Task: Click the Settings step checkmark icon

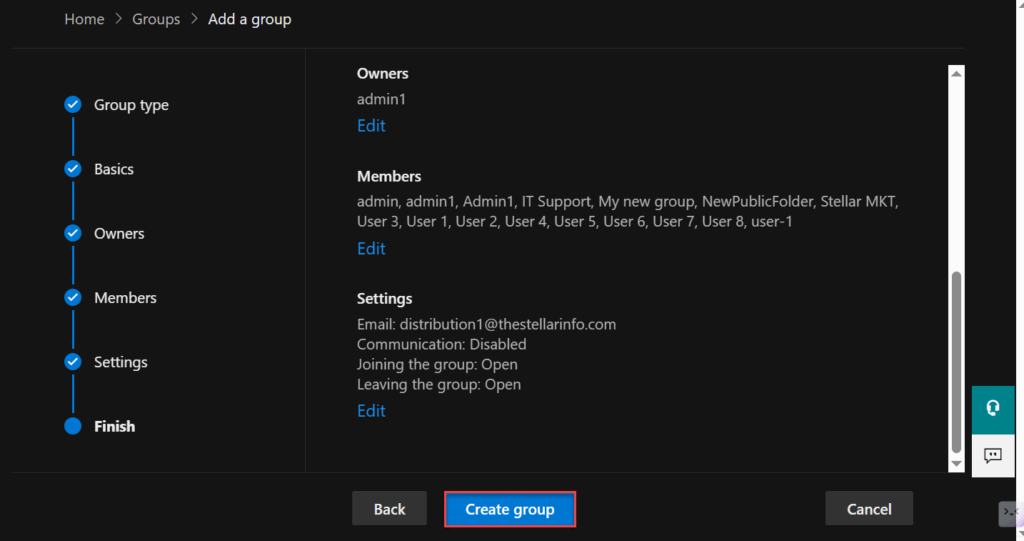Action: point(73,362)
